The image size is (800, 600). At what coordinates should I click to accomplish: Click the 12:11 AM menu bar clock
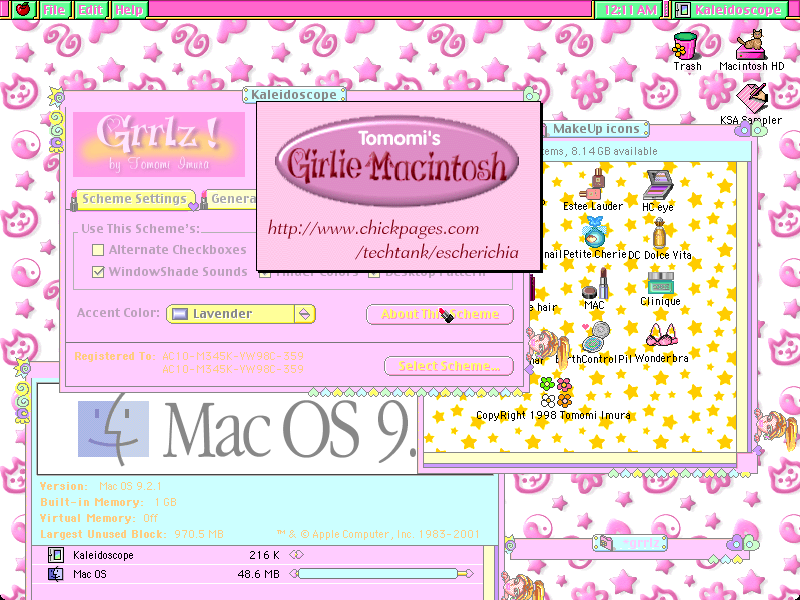pyautogui.click(x=629, y=10)
